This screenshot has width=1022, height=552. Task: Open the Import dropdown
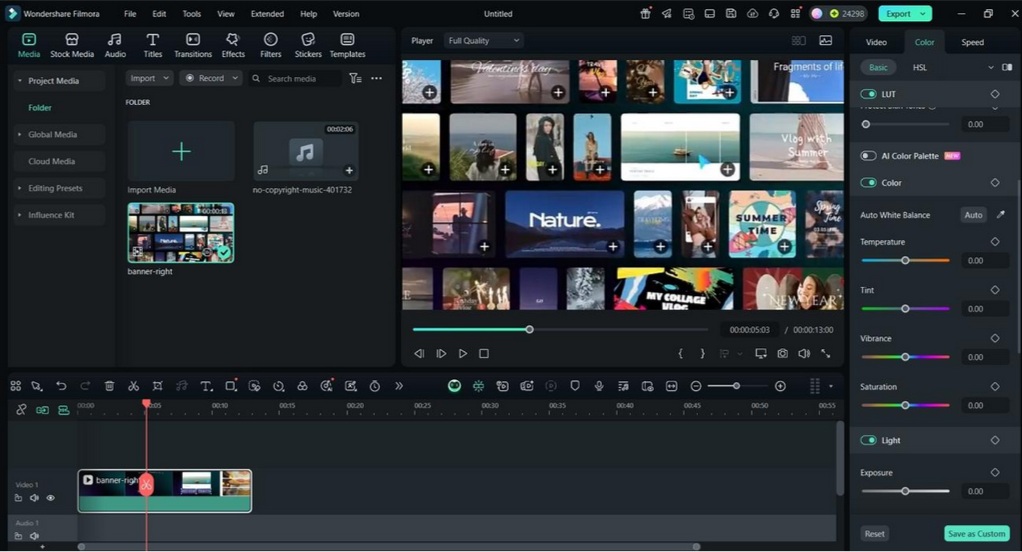[149, 78]
